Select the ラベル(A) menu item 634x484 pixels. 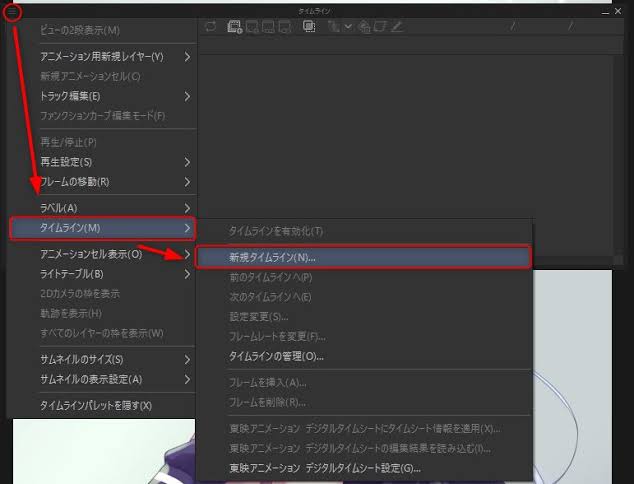58,207
